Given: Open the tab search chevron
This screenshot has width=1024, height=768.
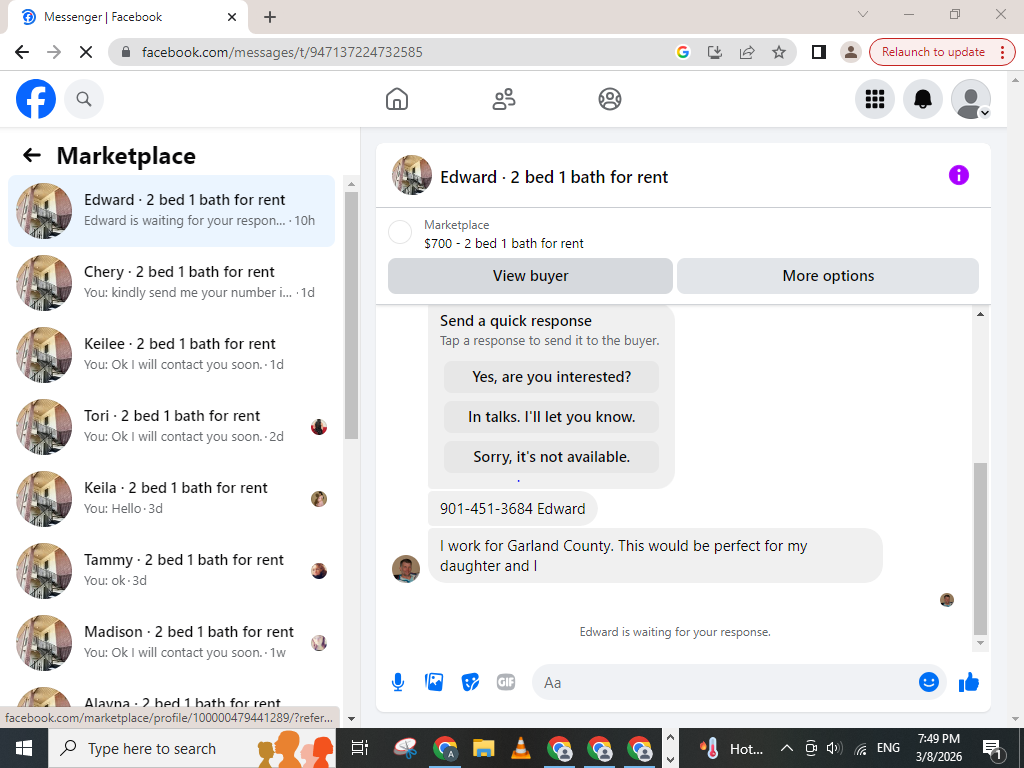Looking at the screenshot, I should coord(863,14).
